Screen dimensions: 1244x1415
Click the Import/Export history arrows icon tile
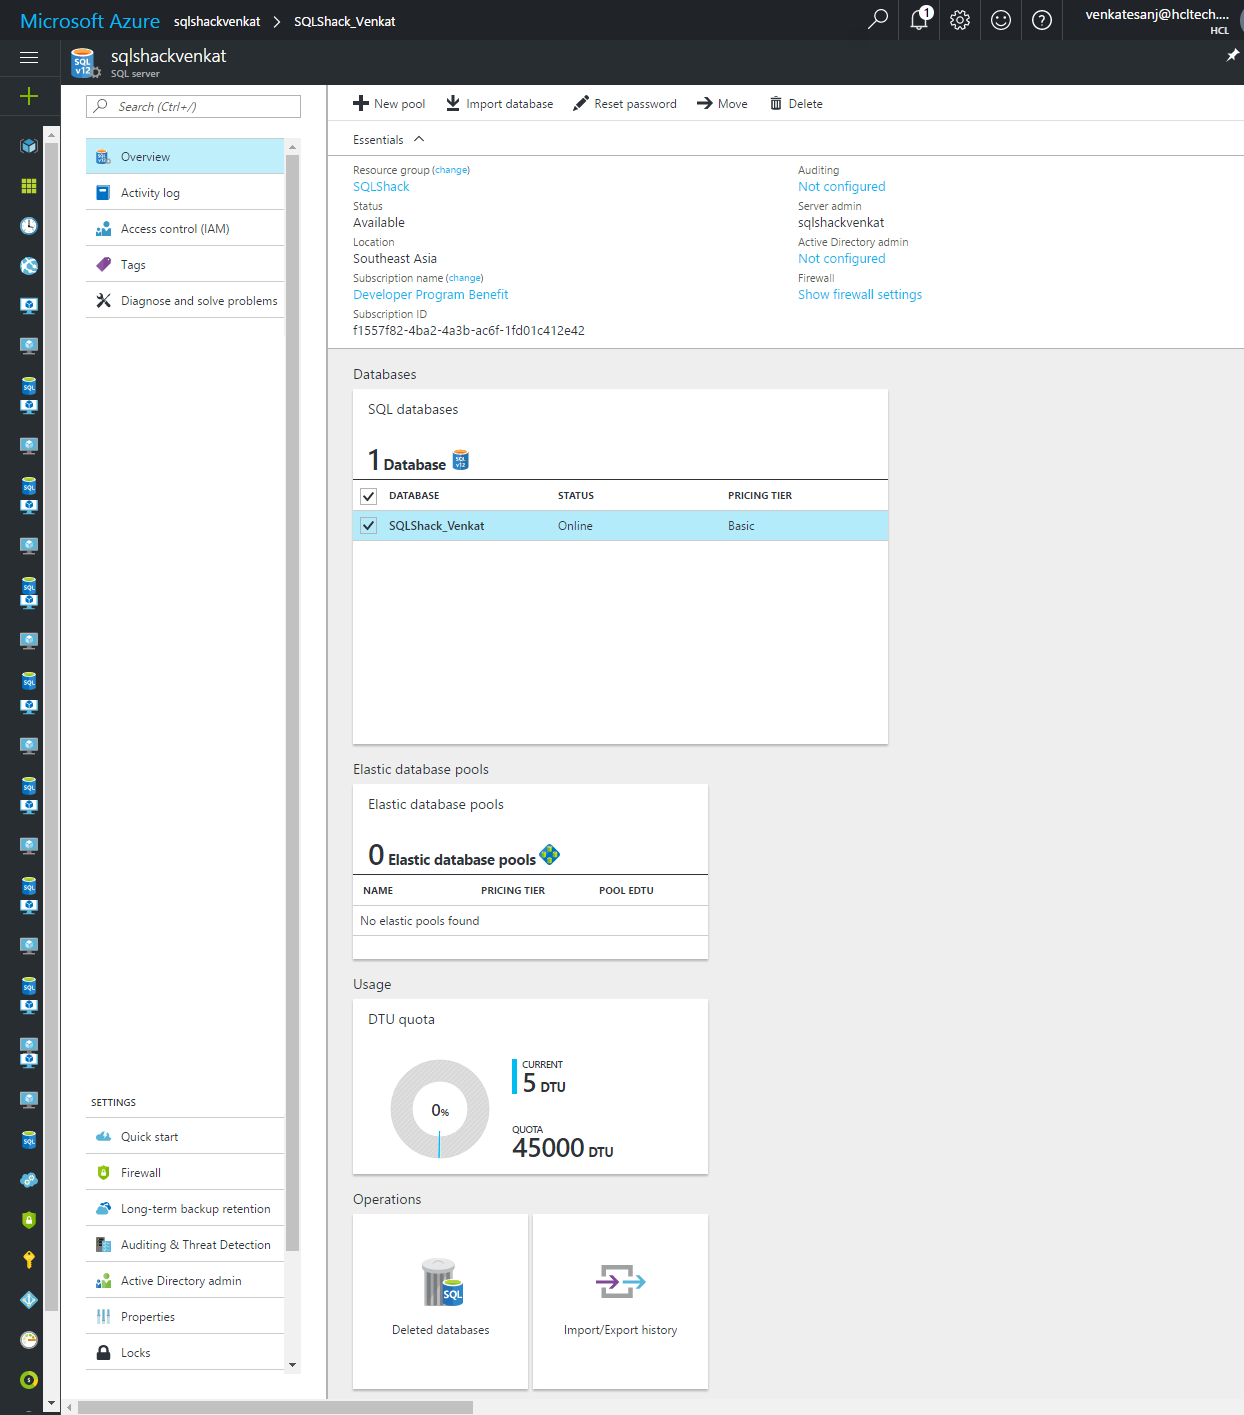point(621,1301)
